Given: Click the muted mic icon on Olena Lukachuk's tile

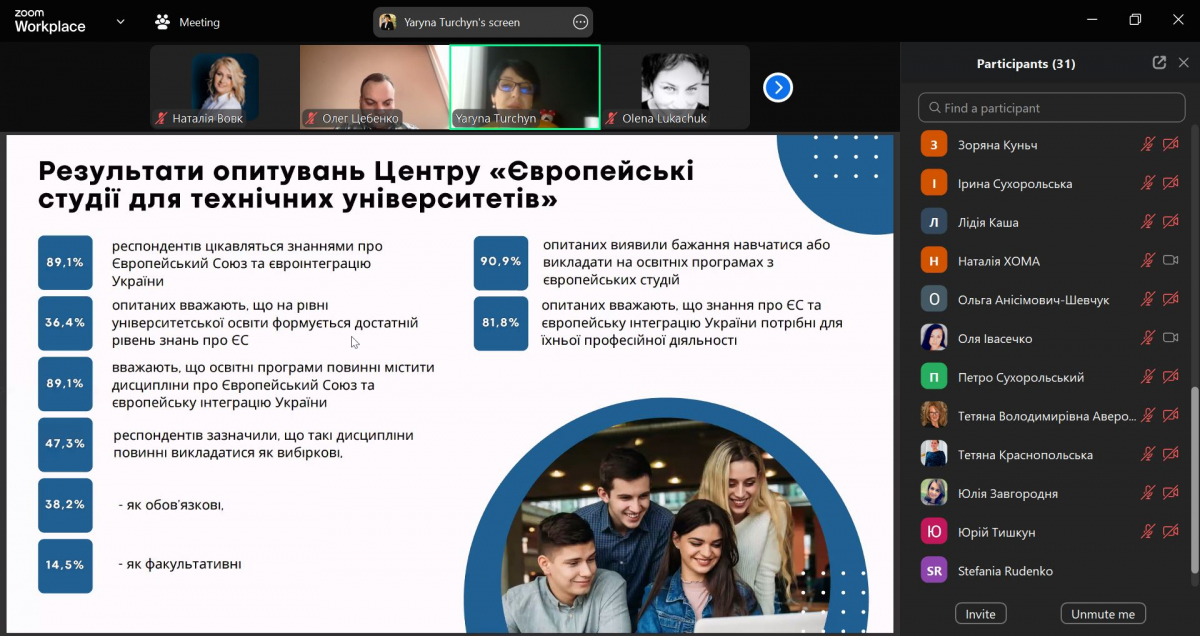Looking at the screenshot, I should point(611,119).
